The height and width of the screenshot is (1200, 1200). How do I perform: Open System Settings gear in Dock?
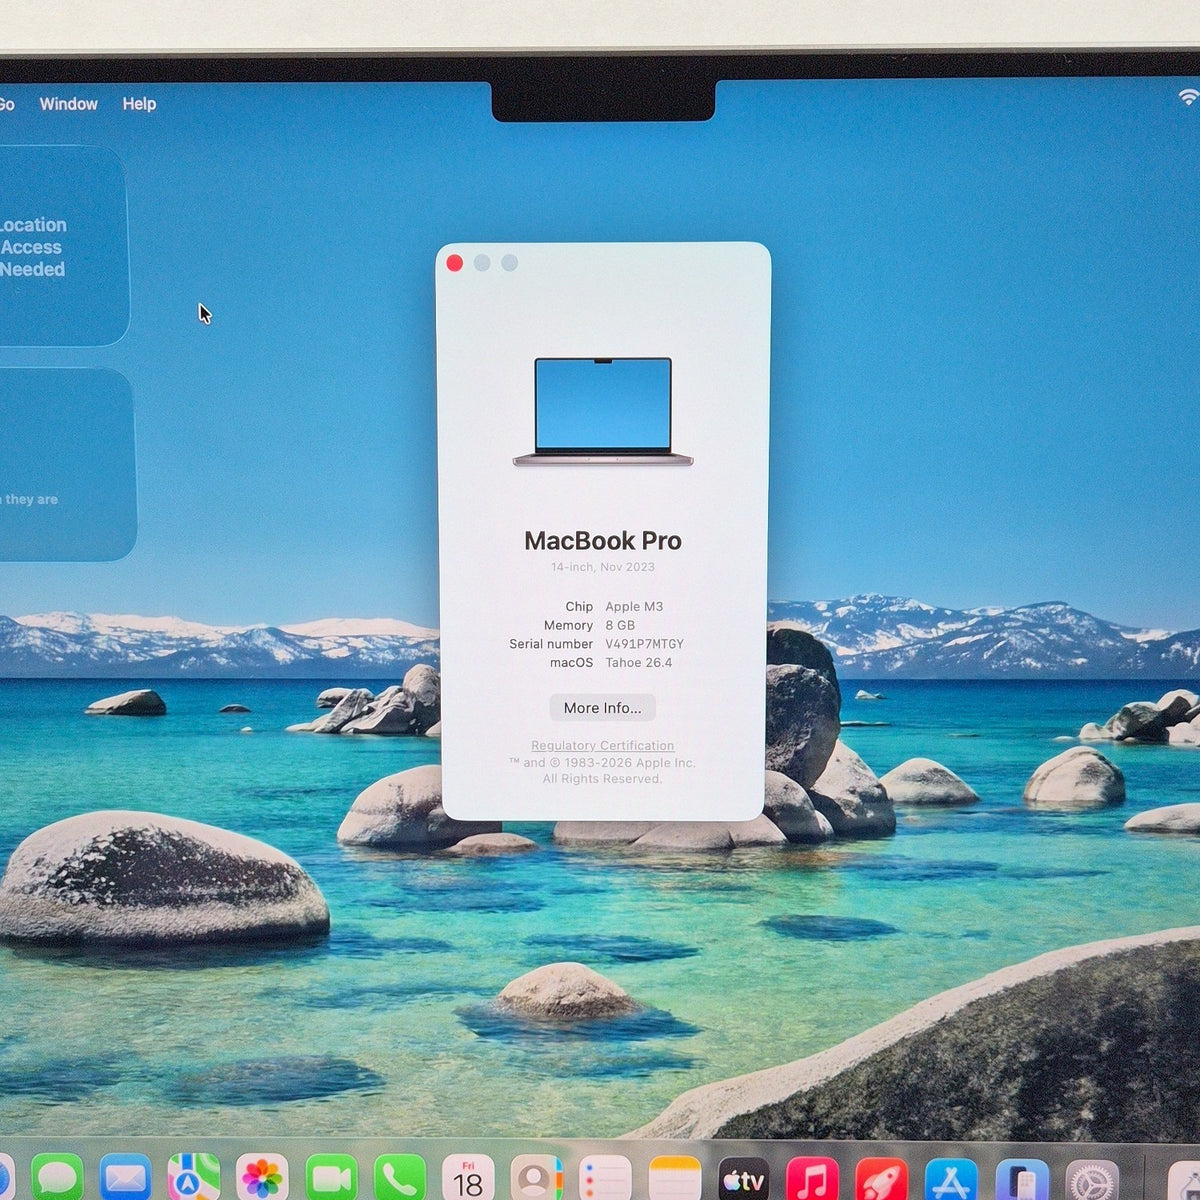click(x=1092, y=1178)
